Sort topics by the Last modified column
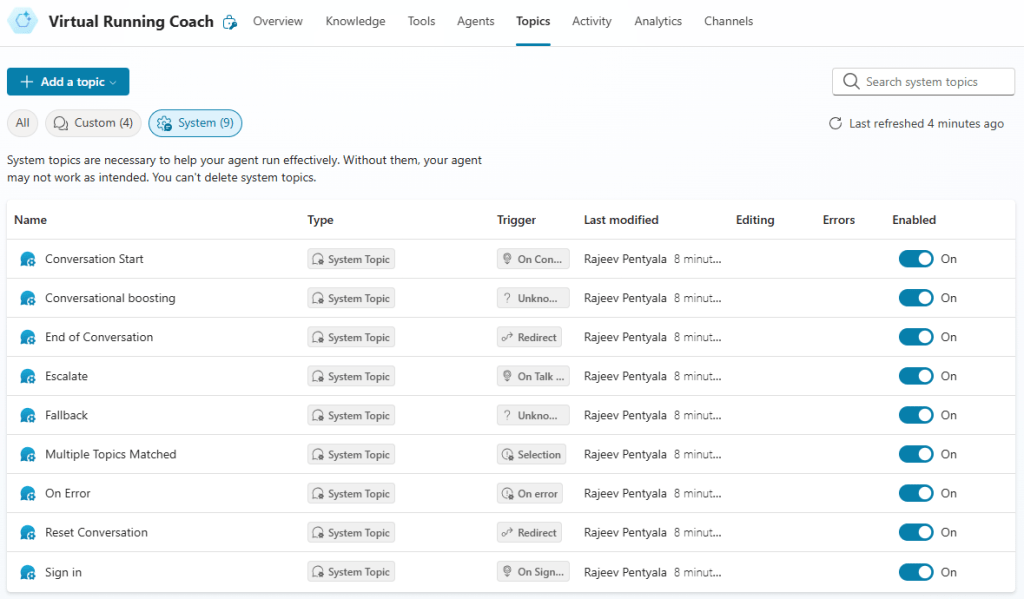This screenshot has height=599, width=1024. 621,220
